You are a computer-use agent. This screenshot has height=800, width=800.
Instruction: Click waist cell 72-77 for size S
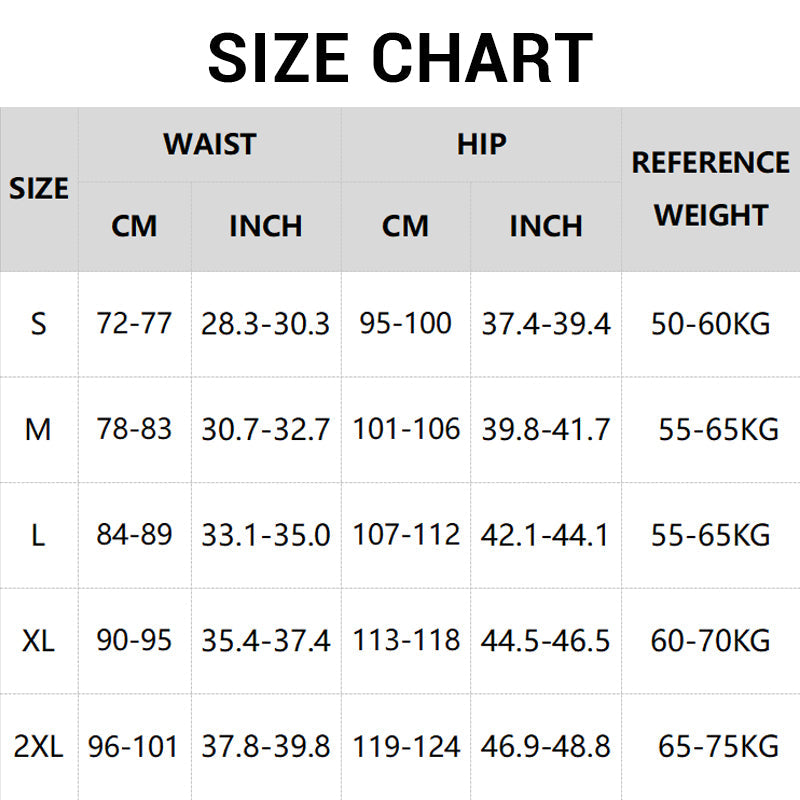coord(134,324)
